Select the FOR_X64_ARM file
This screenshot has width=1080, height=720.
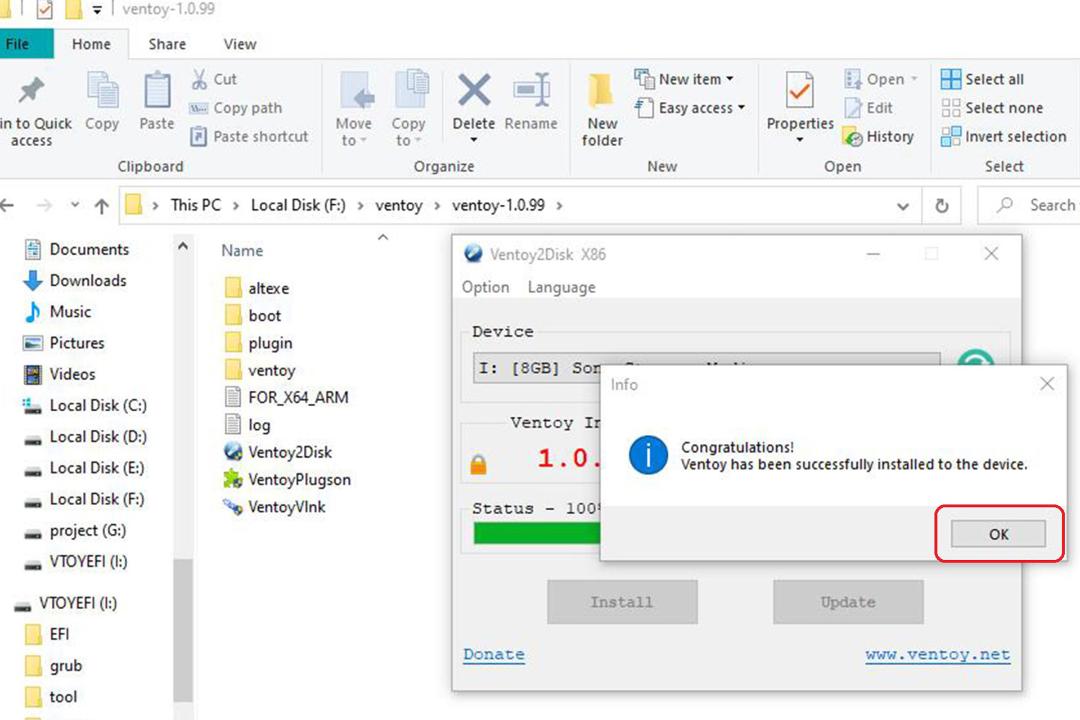pos(287,398)
